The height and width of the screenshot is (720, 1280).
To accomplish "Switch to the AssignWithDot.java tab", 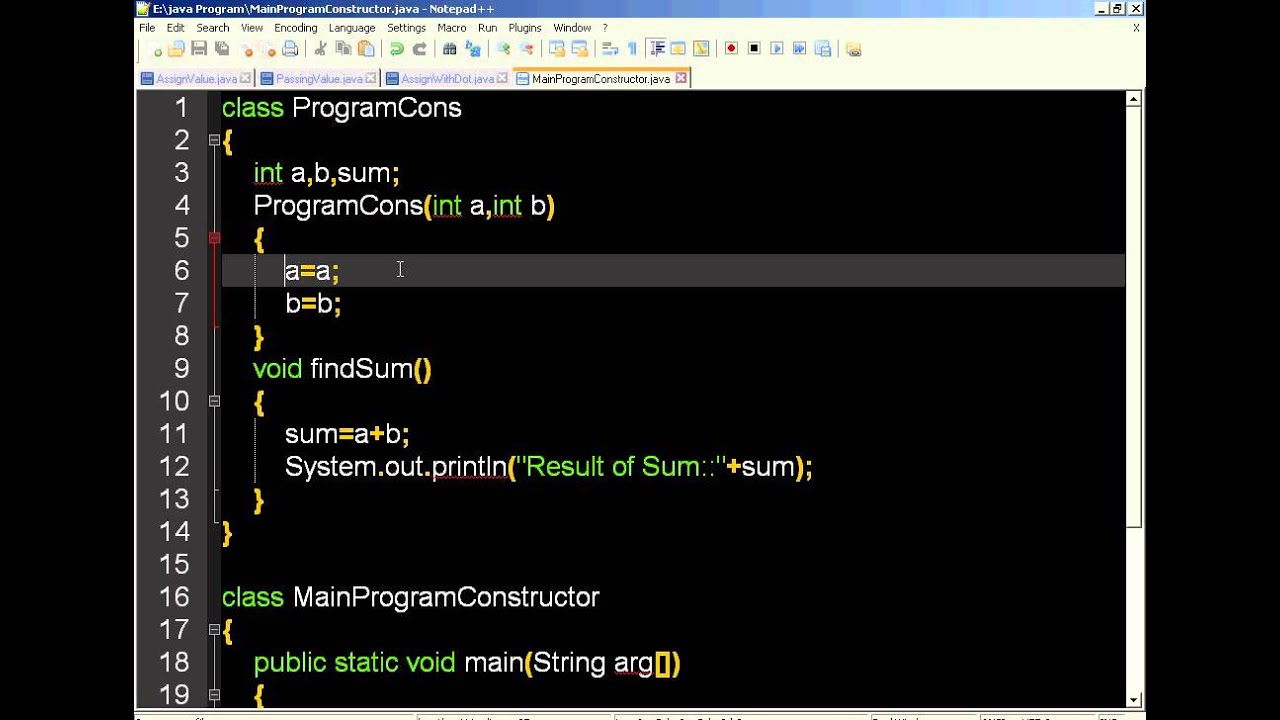I will coord(447,79).
